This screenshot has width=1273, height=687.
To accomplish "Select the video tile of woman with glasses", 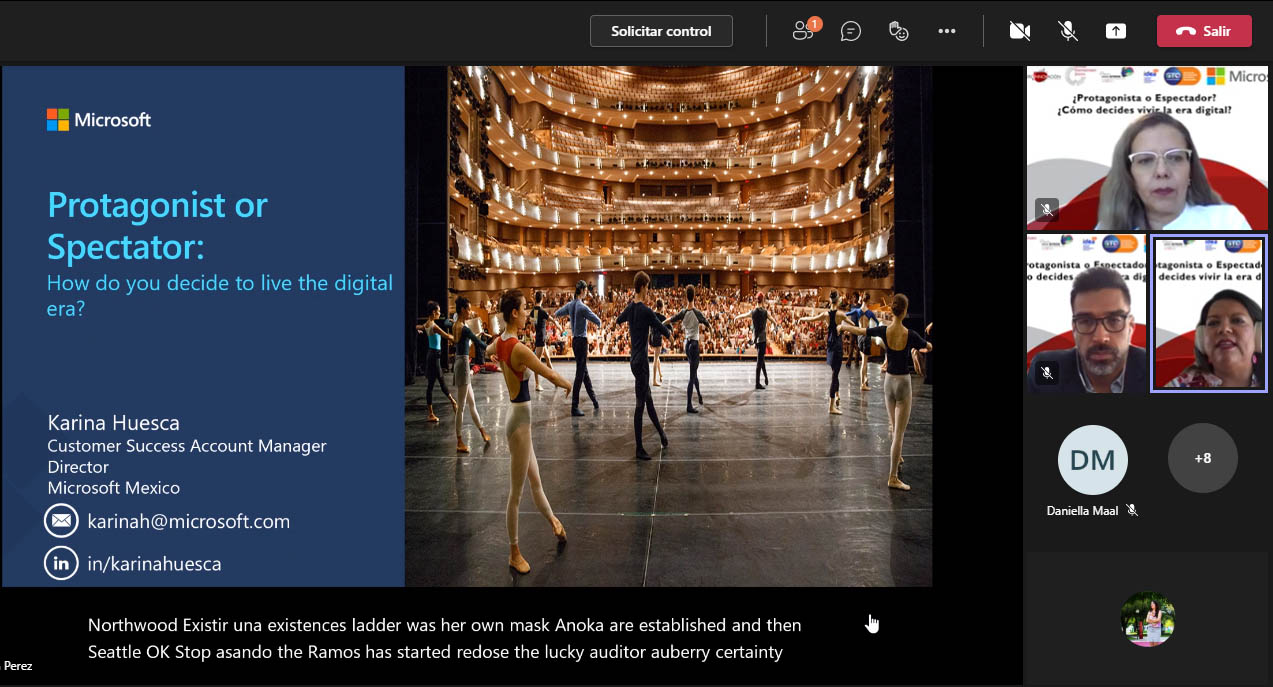I will 1147,148.
